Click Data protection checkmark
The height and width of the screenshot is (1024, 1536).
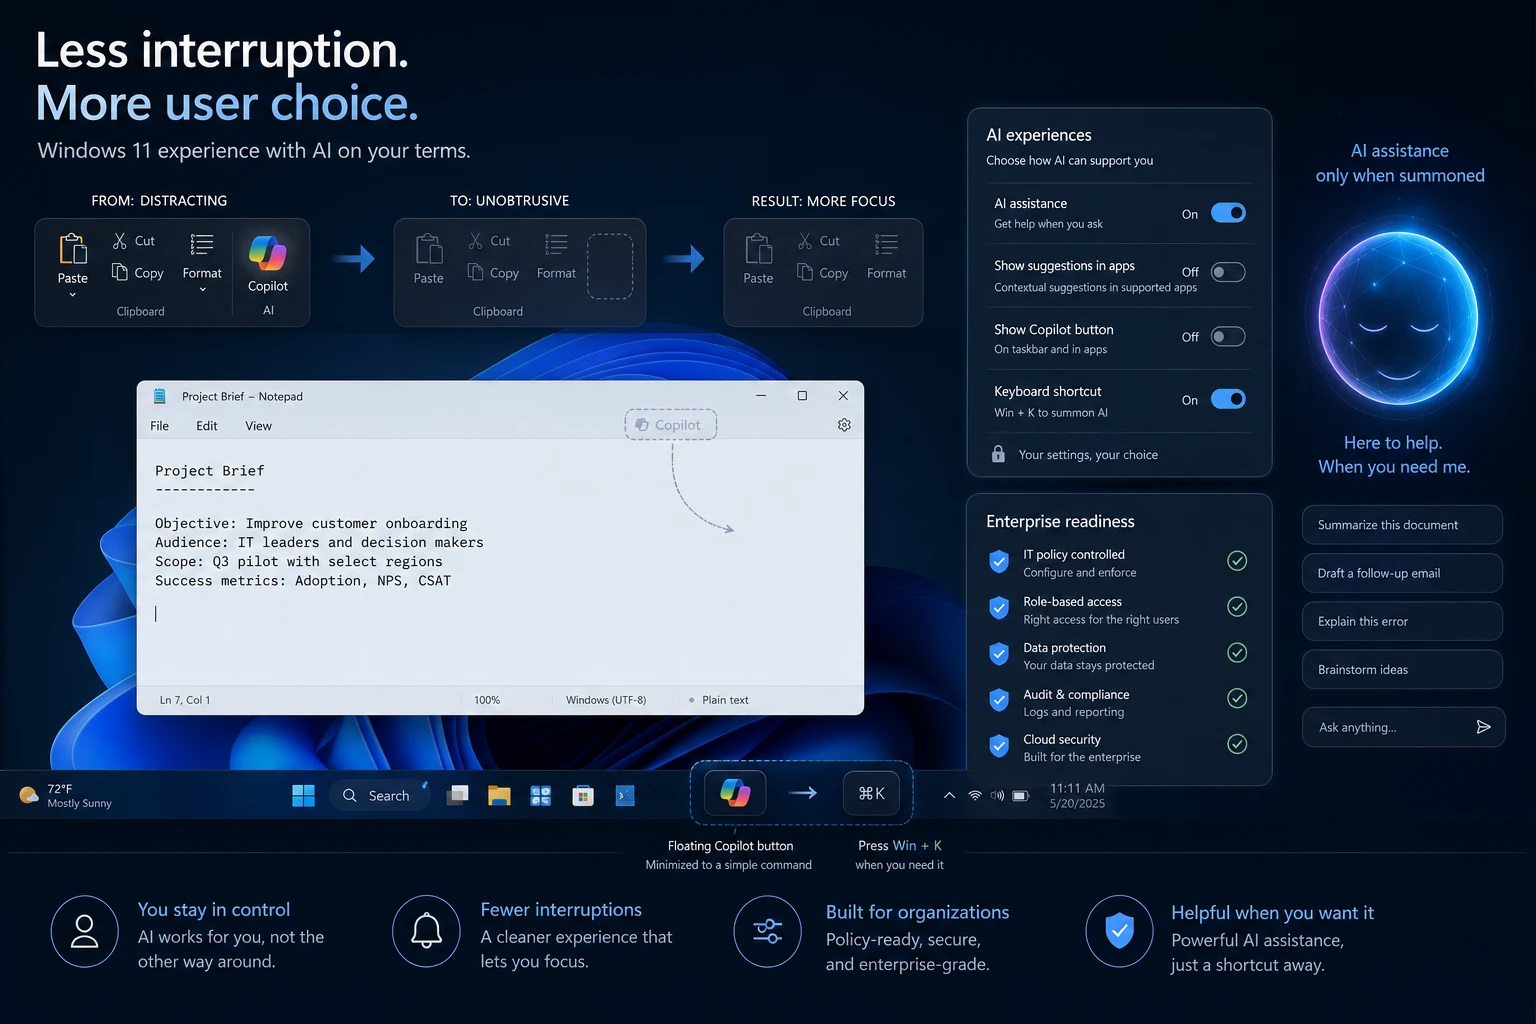(1237, 653)
